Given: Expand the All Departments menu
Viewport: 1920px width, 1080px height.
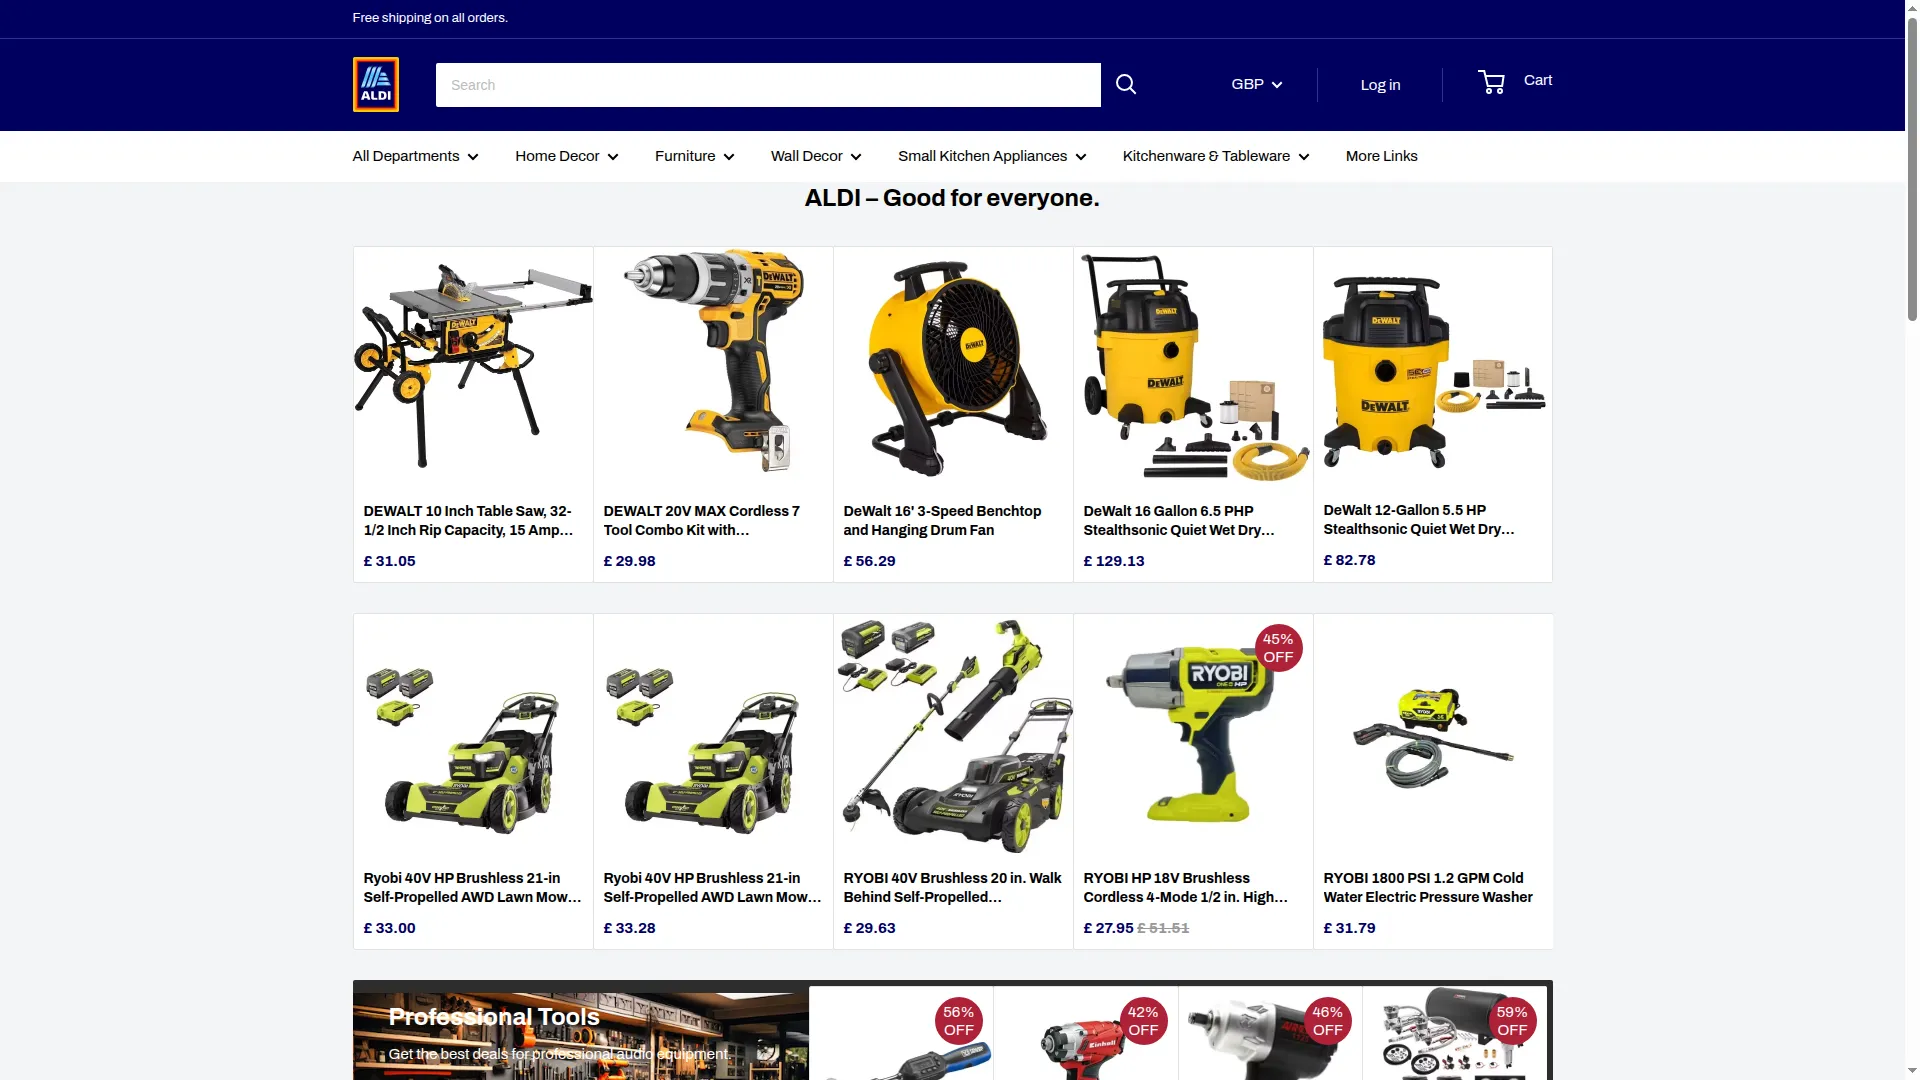Looking at the screenshot, I should pyautogui.click(x=415, y=156).
